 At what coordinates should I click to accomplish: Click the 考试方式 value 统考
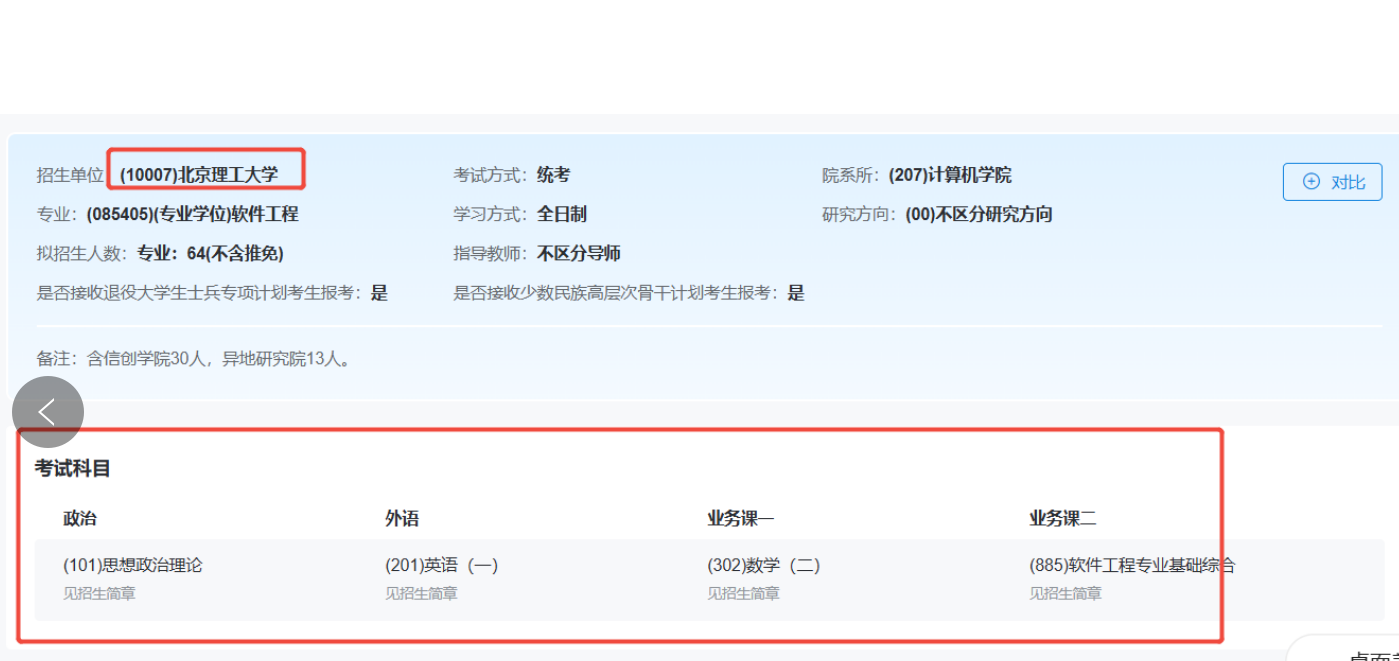pyautogui.click(x=553, y=175)
